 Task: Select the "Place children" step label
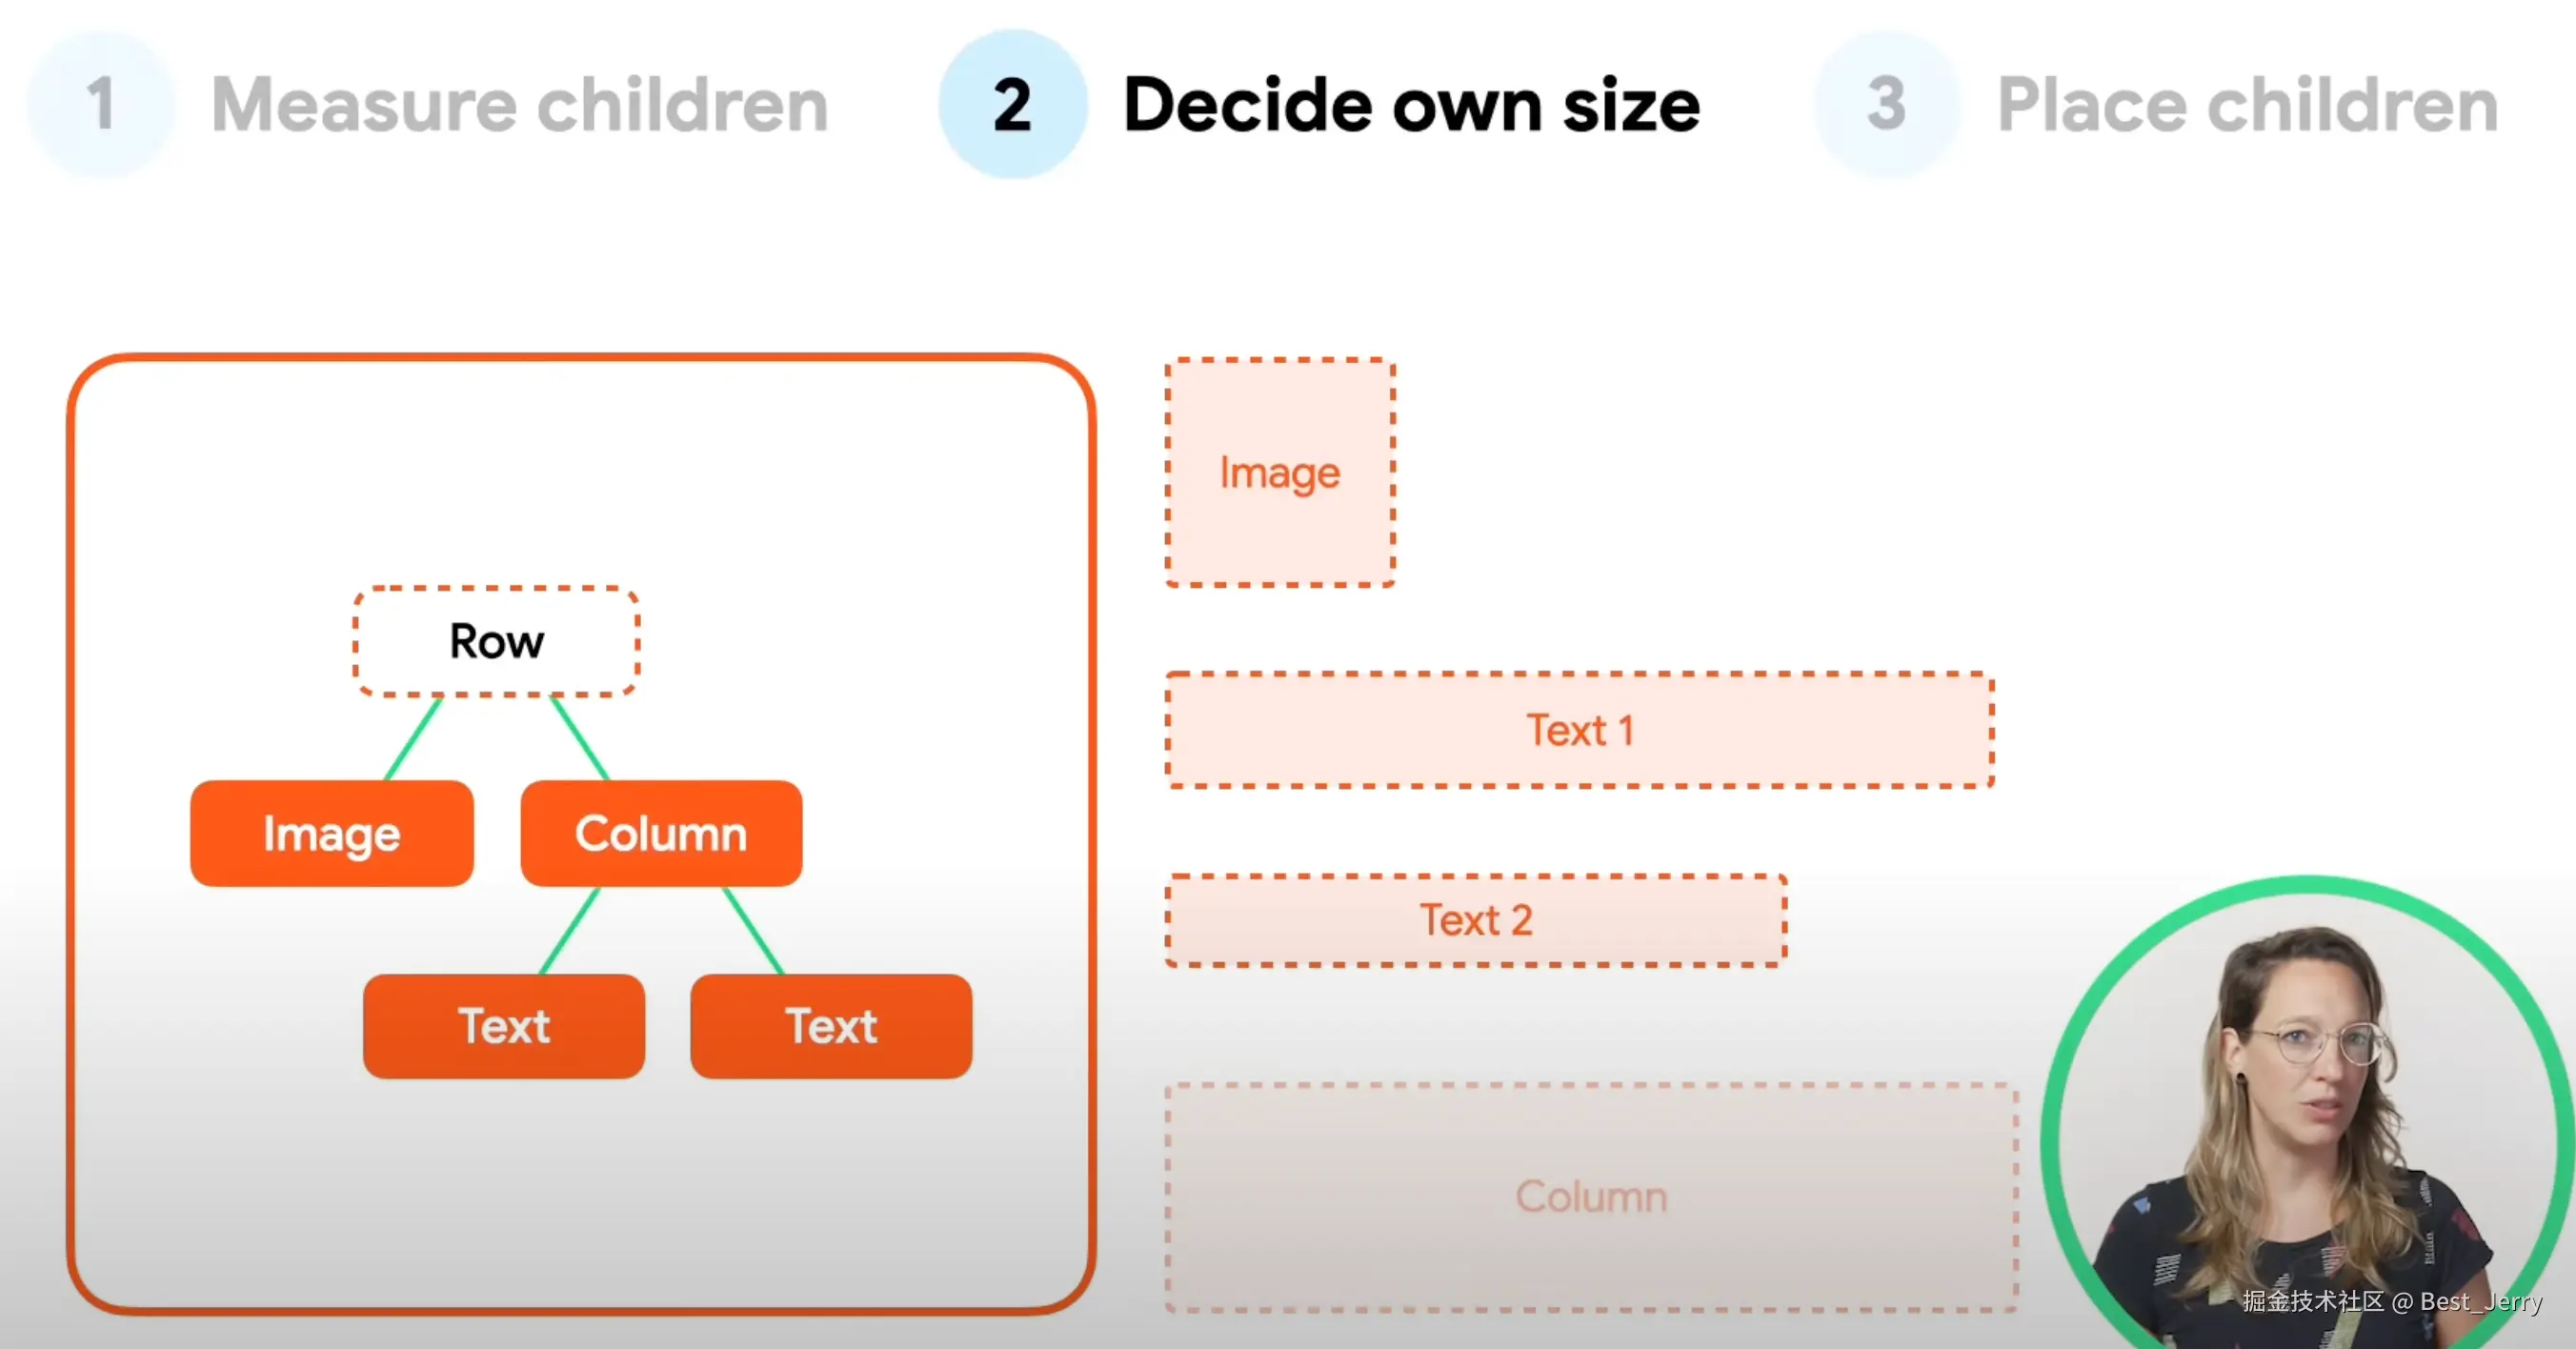click(2247, 104)
